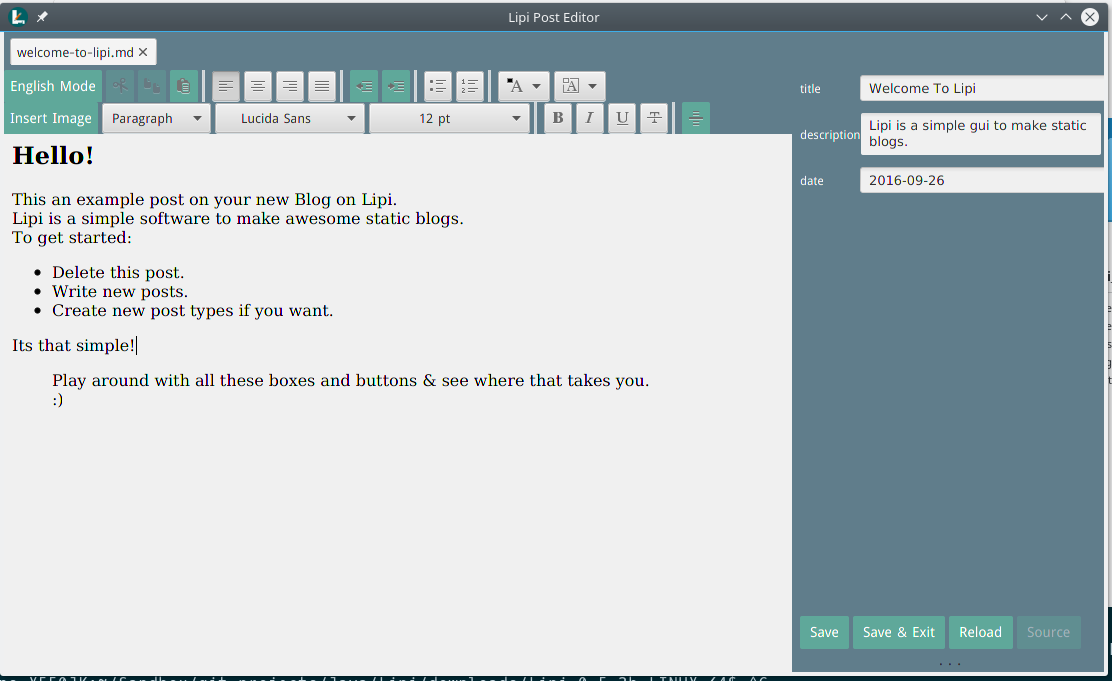
Task: Click the pin window icon
Action: point(42,17)
